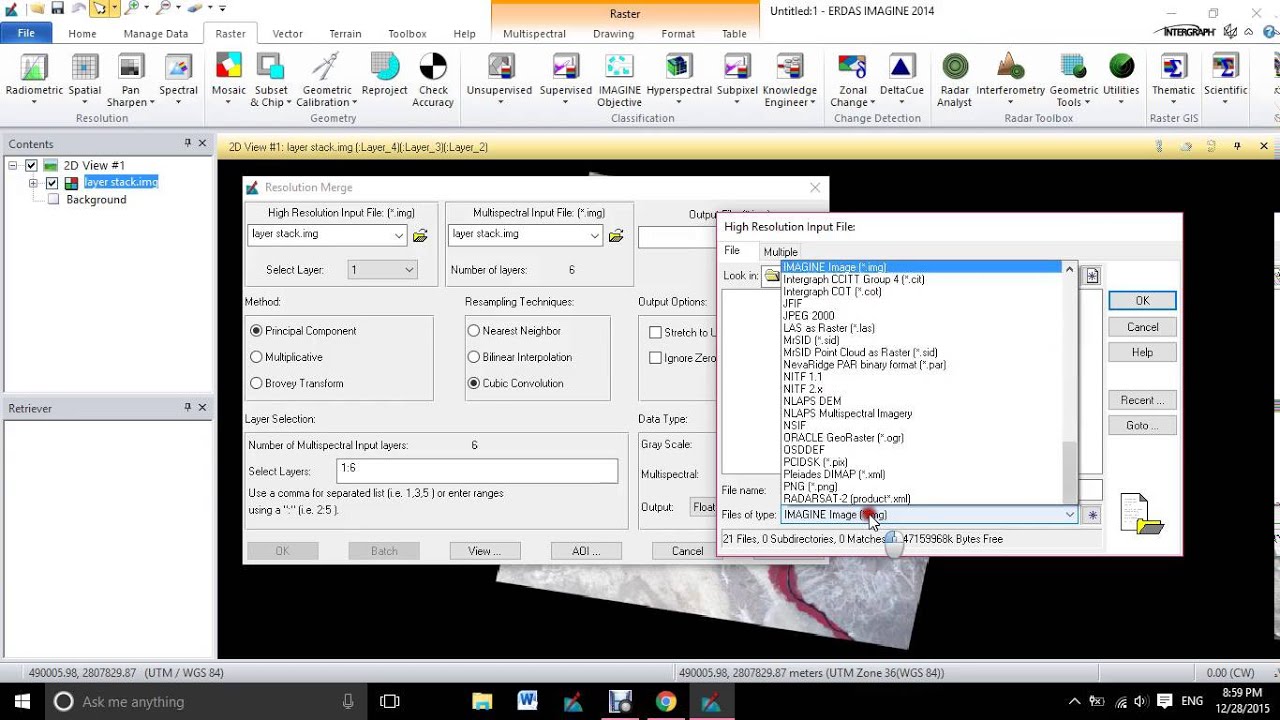
Task: Toggle 2D View #1 checkbox in Contents
Action: 31,165
